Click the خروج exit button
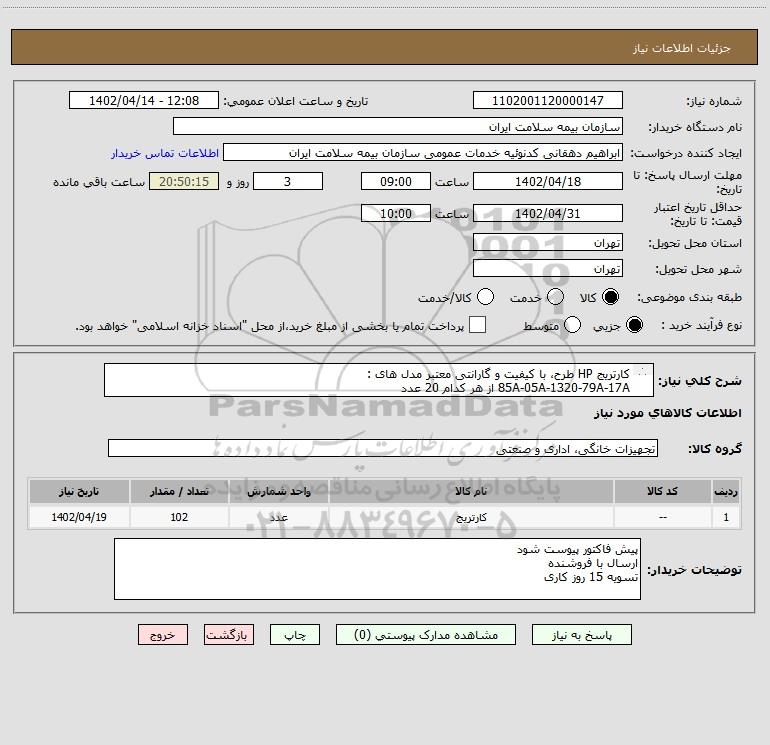 163,635
